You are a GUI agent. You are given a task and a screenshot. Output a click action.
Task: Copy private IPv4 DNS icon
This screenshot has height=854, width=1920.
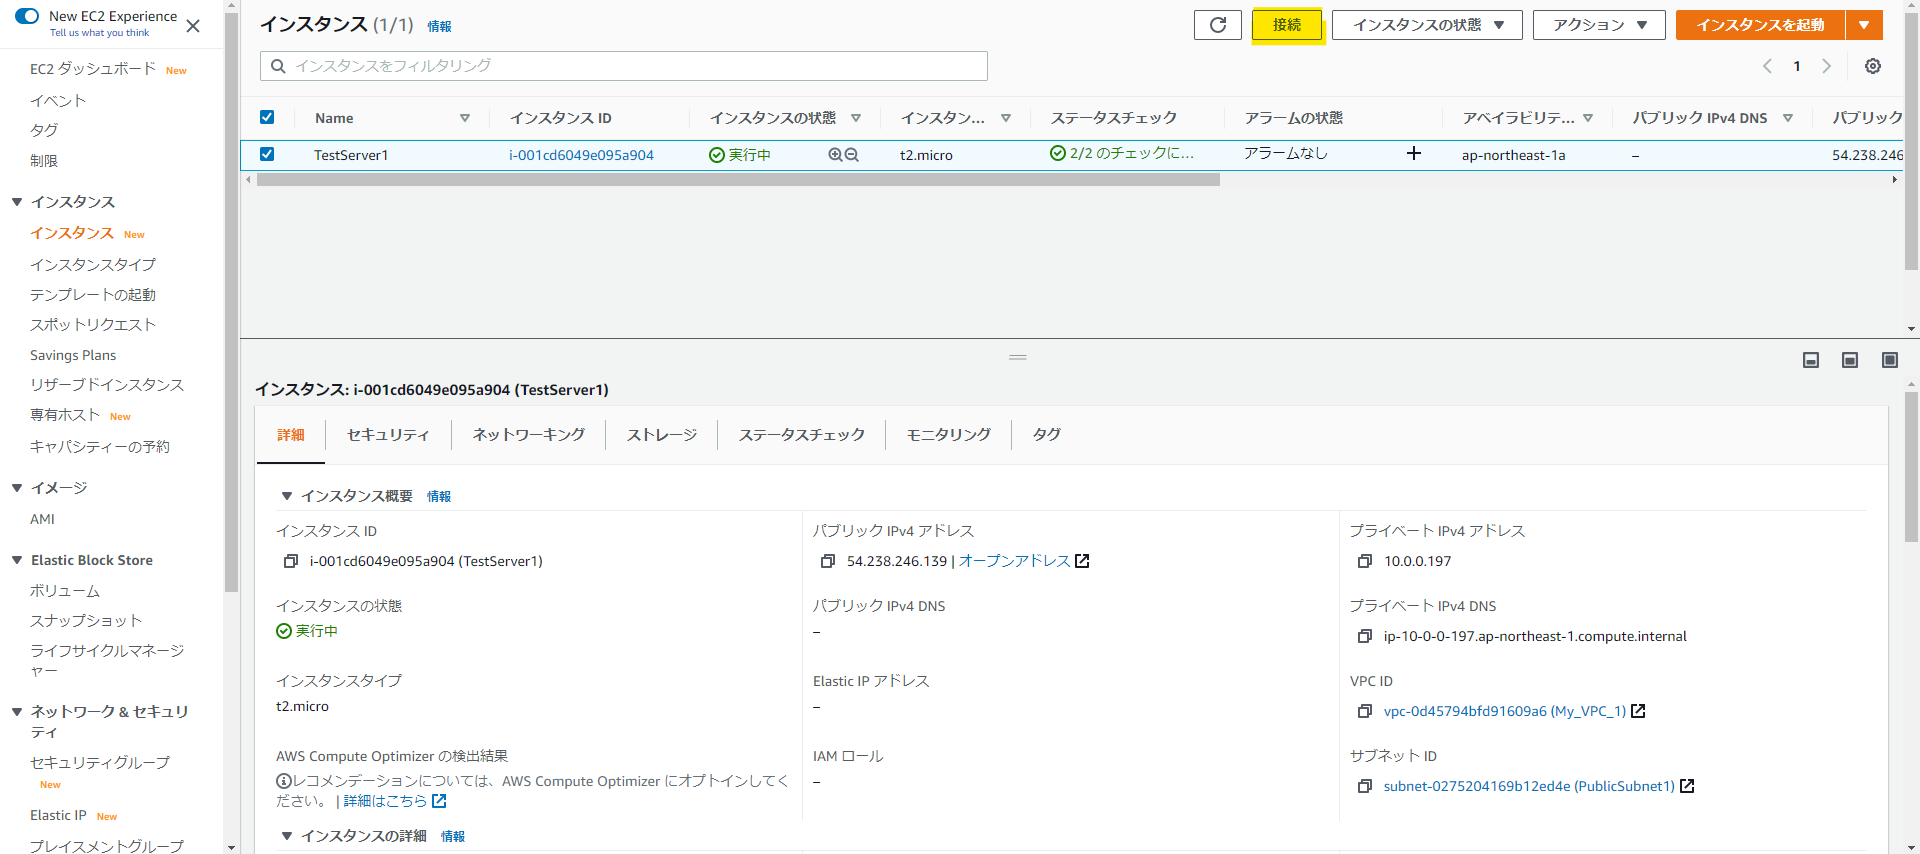[1365, 636]
